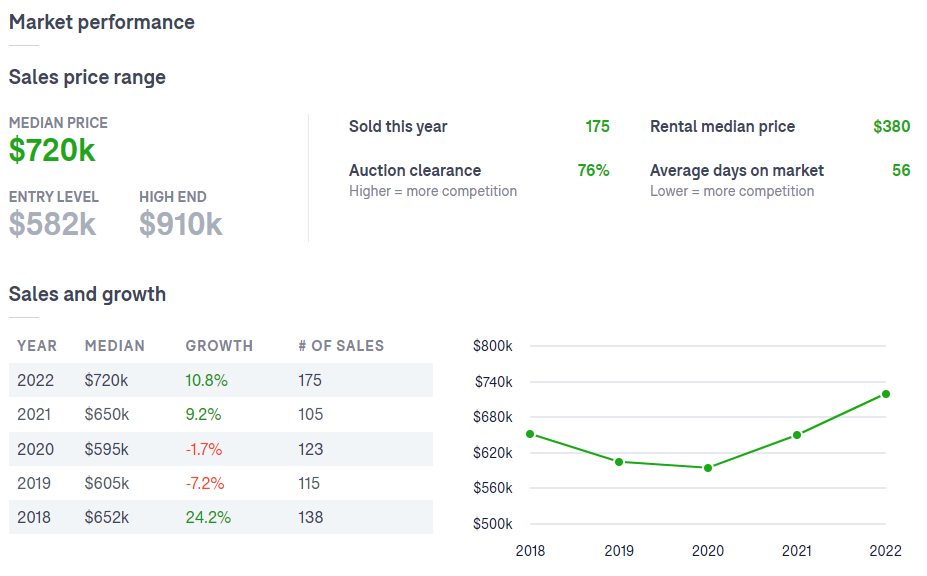Select the Sales and growth heading
Screen dimensions: 927x576
pyautogui.click(x=87, y=295)
